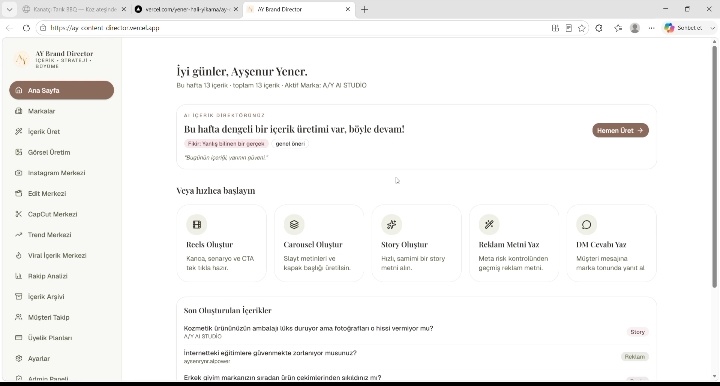Click the AY logo in the sidebar
Image resolution: width=720 pixels, height=386 pixels.
point(21,60)
